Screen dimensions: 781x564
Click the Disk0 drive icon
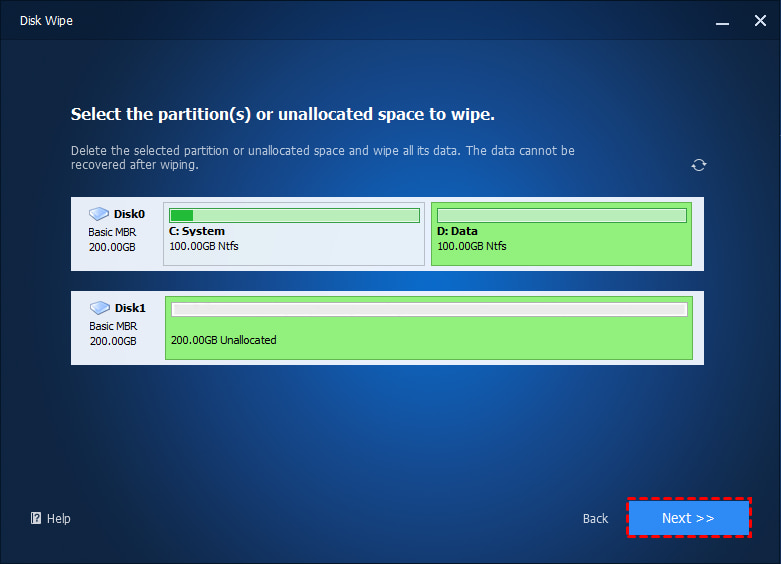coord(99,214)
